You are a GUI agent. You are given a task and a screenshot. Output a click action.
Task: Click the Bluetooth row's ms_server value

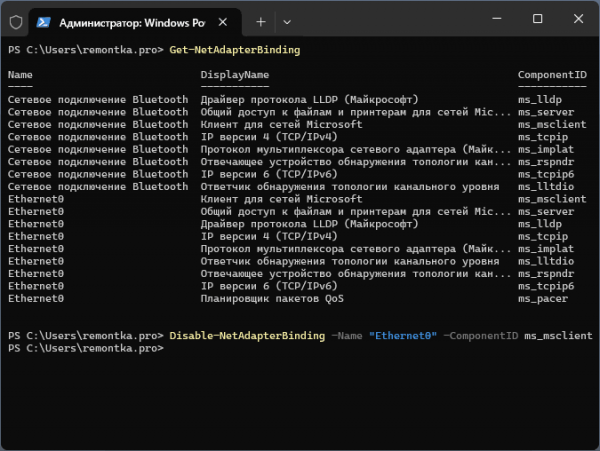[x=546, y=112]
